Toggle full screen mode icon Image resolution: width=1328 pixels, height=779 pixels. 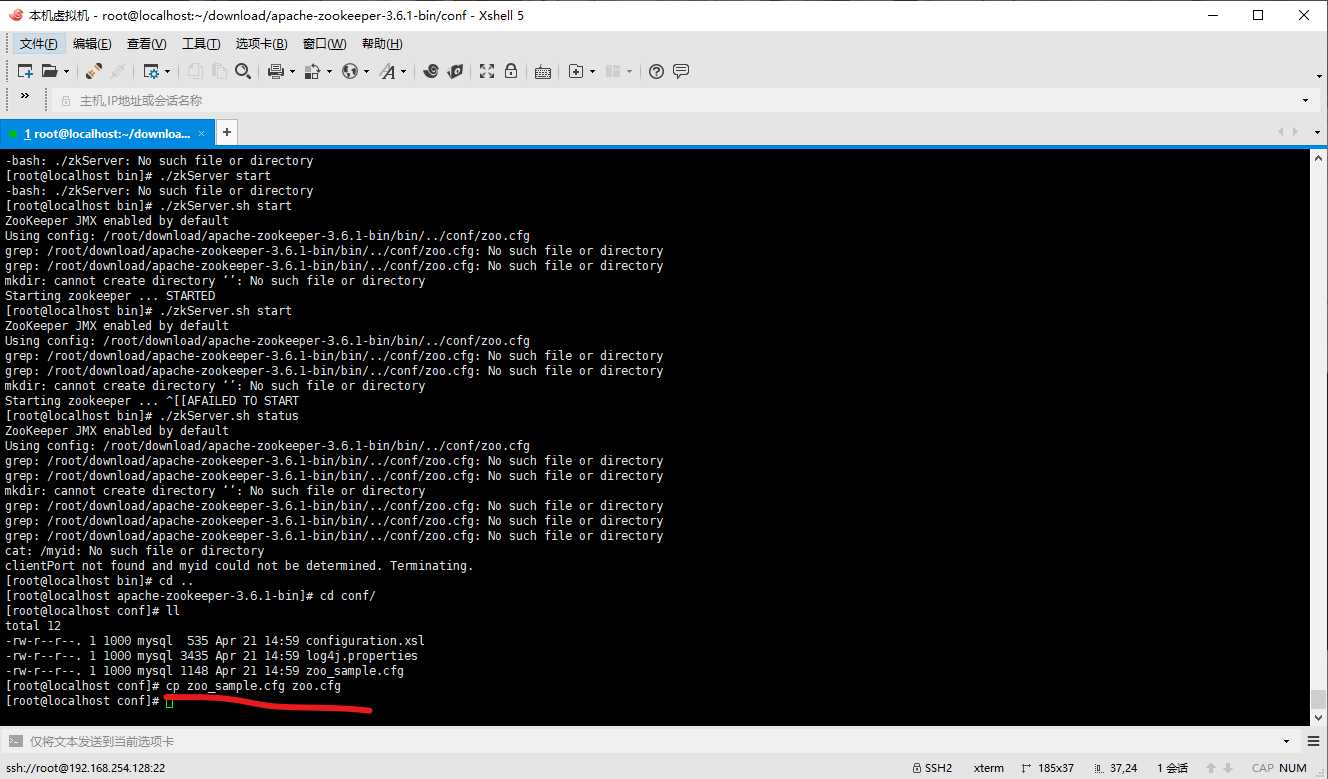tap(487, 71)
